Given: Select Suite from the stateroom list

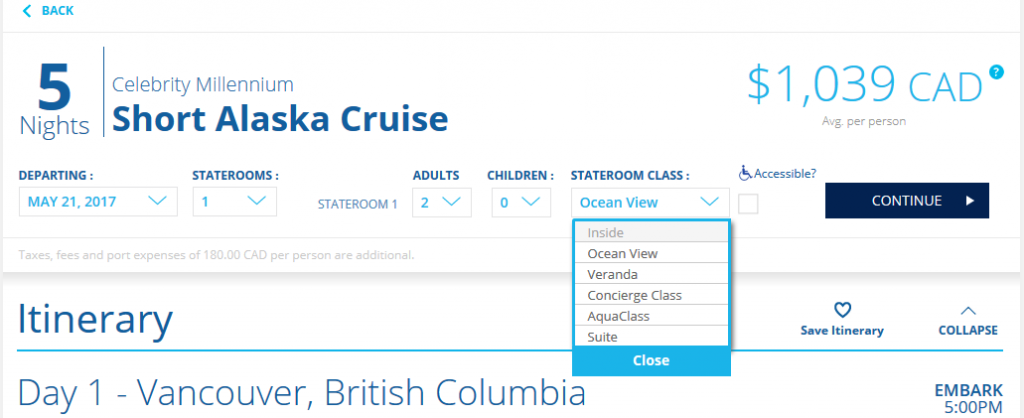Looking at the screenshot, I should coord(651,336).
